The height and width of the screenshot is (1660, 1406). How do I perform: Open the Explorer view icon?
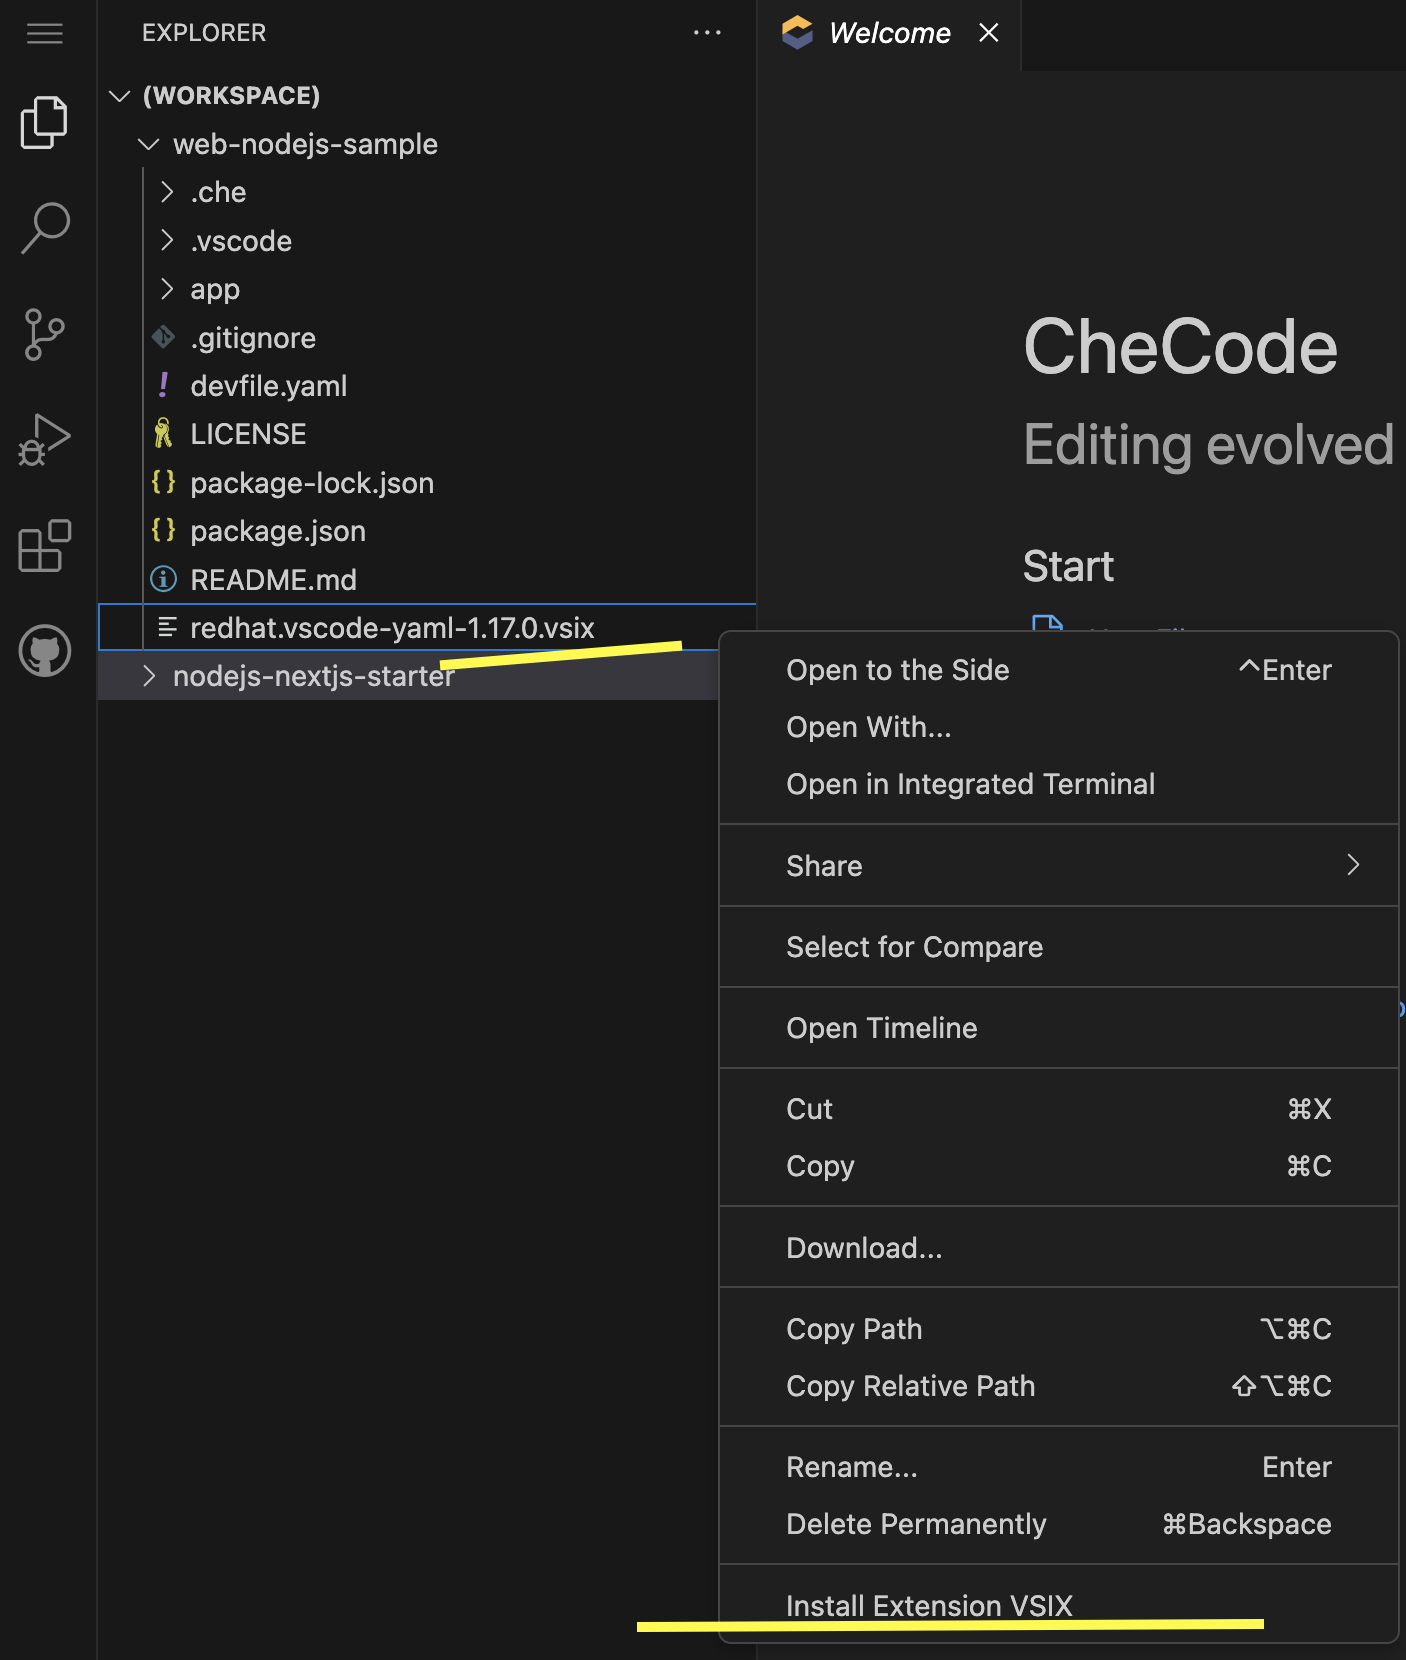pos(44,122)
